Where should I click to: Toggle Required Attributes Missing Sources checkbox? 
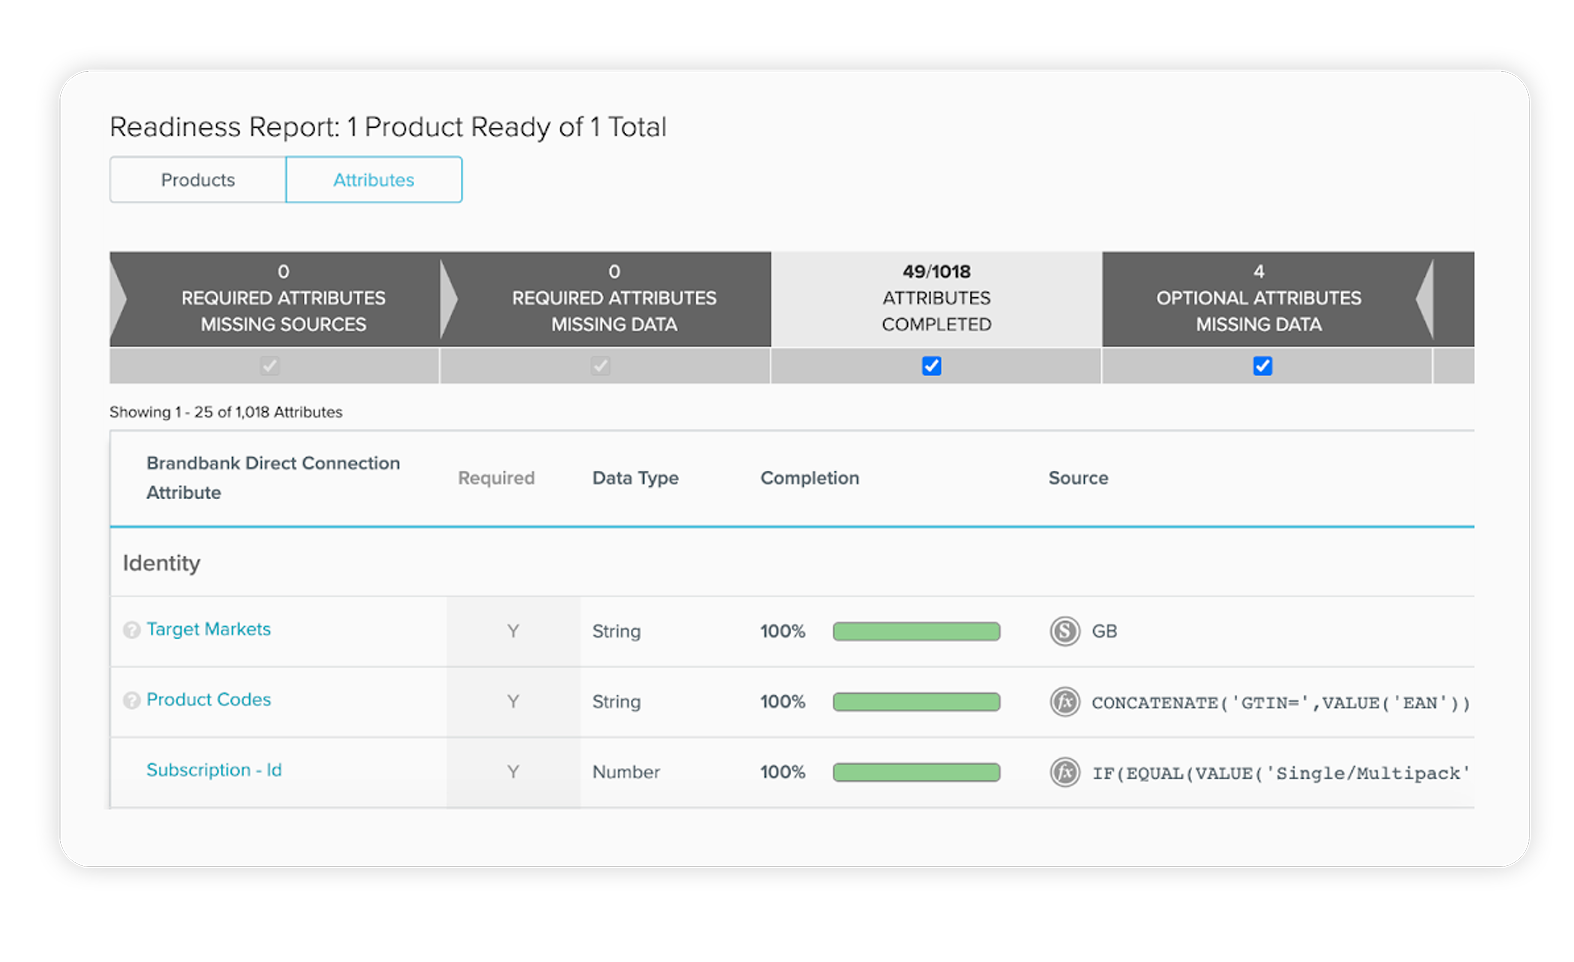point(270,366)
